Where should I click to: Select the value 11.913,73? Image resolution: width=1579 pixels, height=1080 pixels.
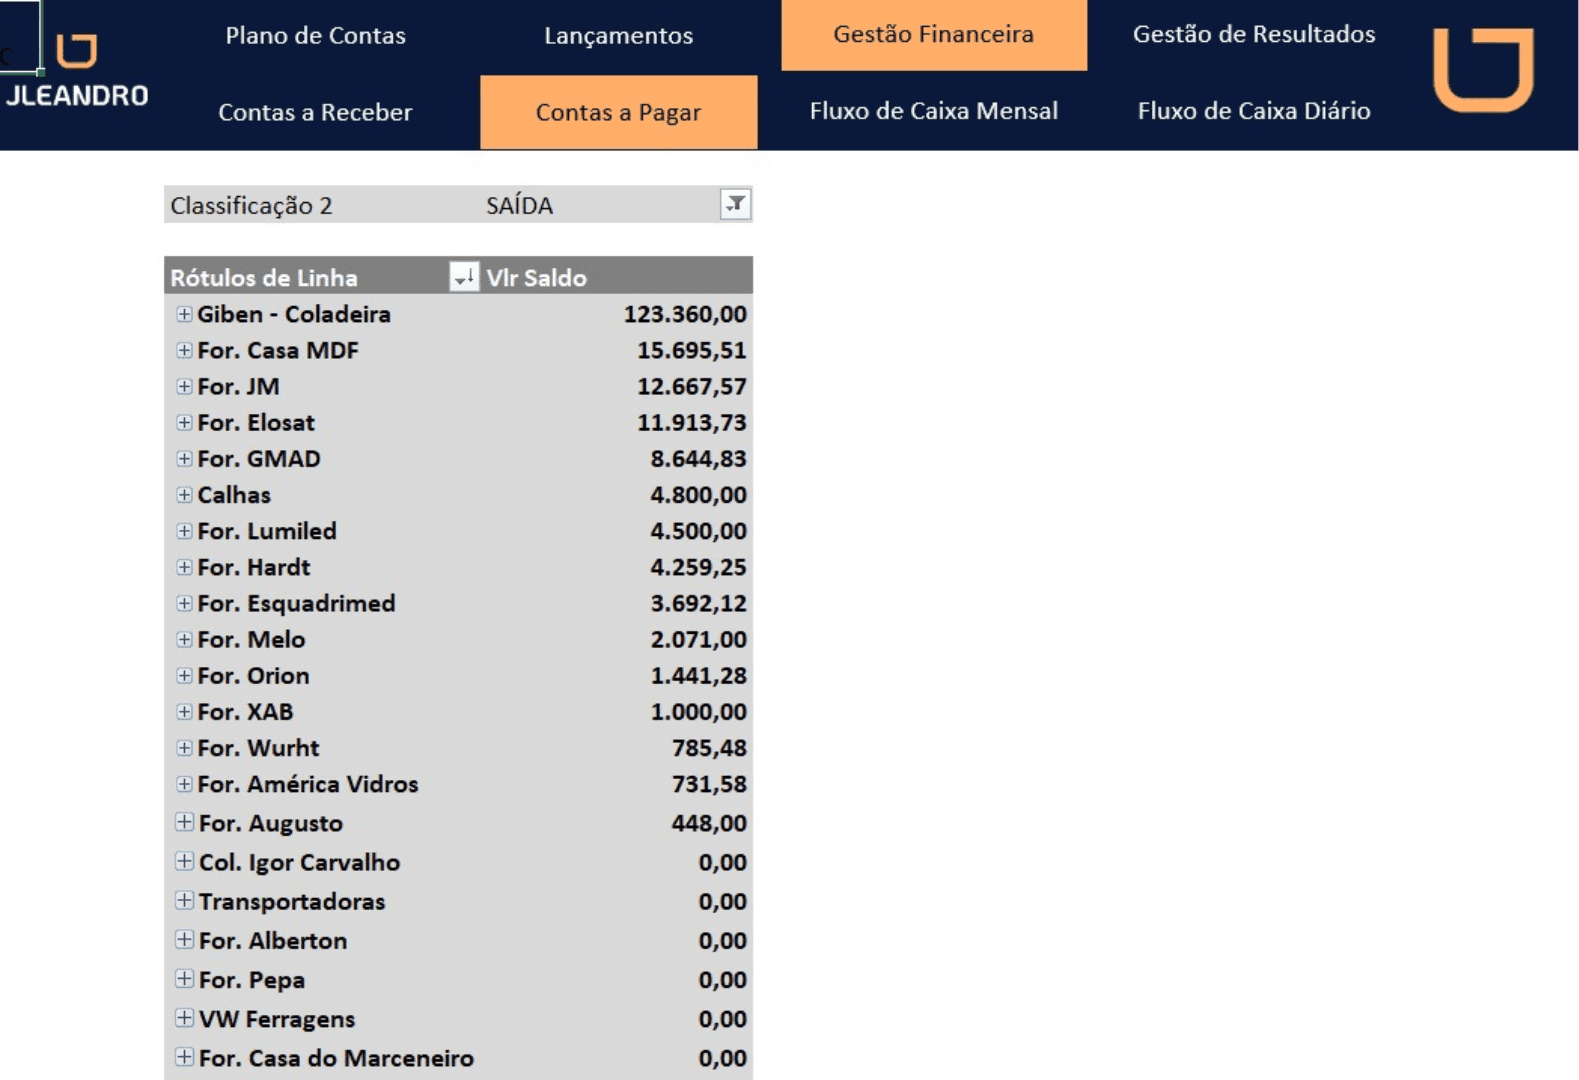click(x=692, y=422)
